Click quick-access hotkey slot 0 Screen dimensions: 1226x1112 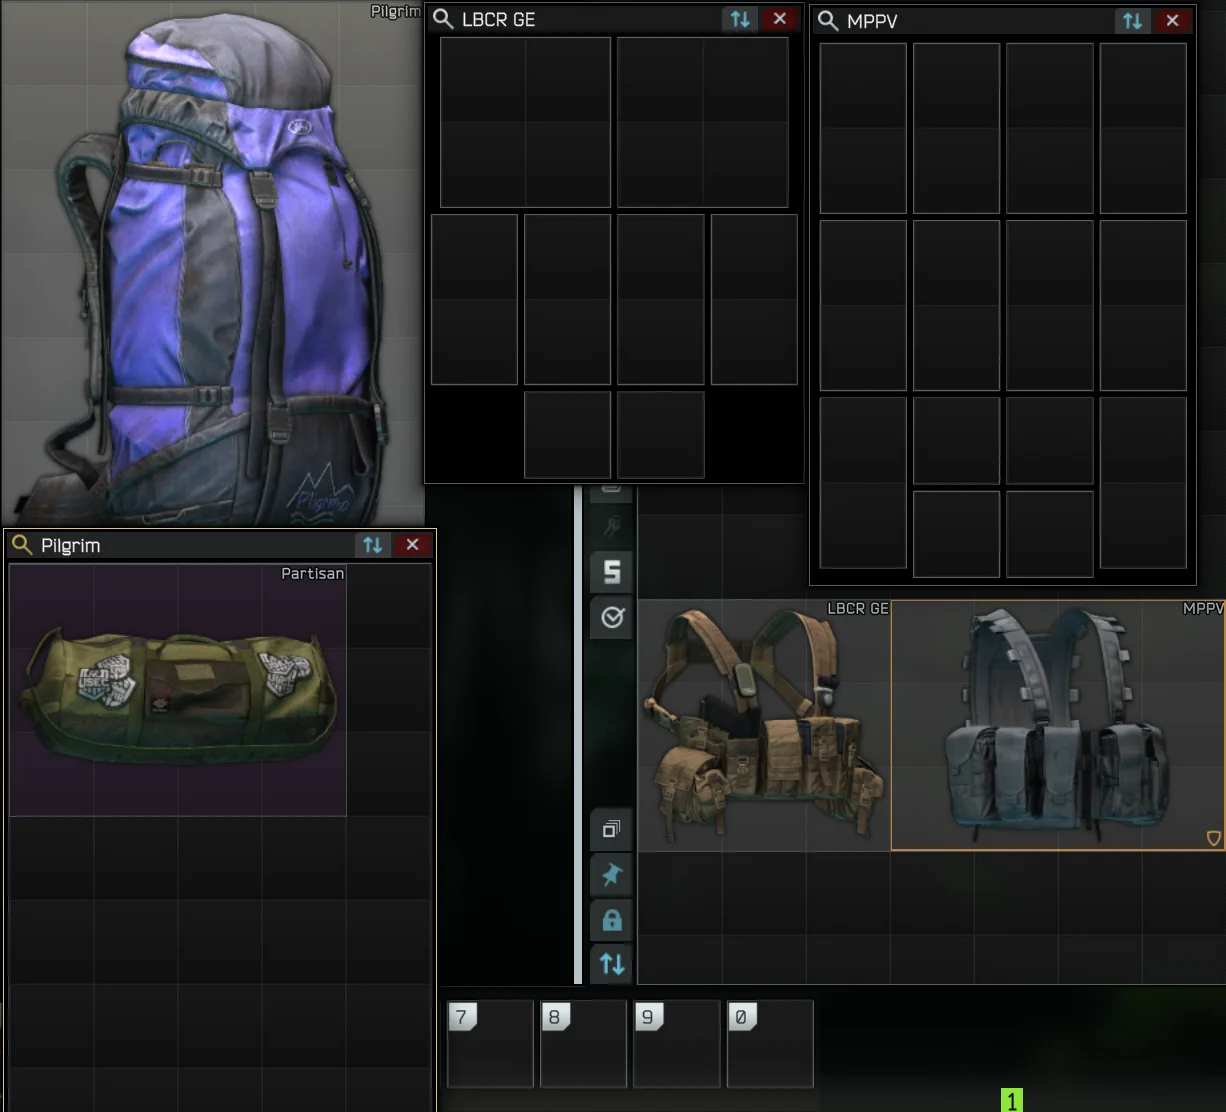coord(770,1044)
